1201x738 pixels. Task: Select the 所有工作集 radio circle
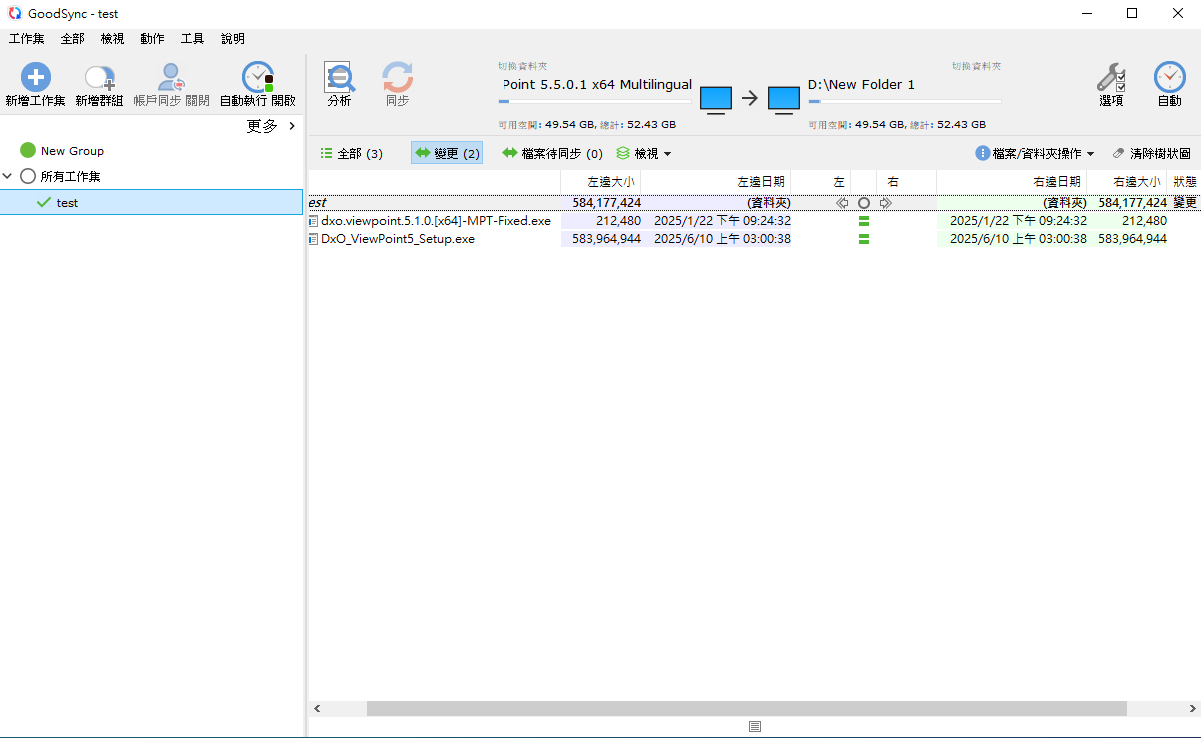[x=28, y=176]
